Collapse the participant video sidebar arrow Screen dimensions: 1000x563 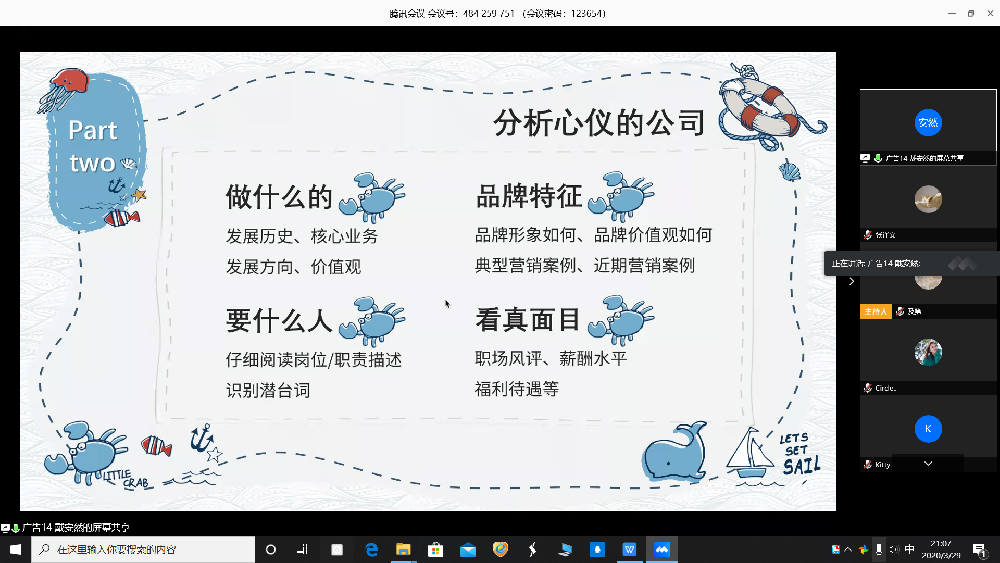pyautogui.click(x=851, y=282)
